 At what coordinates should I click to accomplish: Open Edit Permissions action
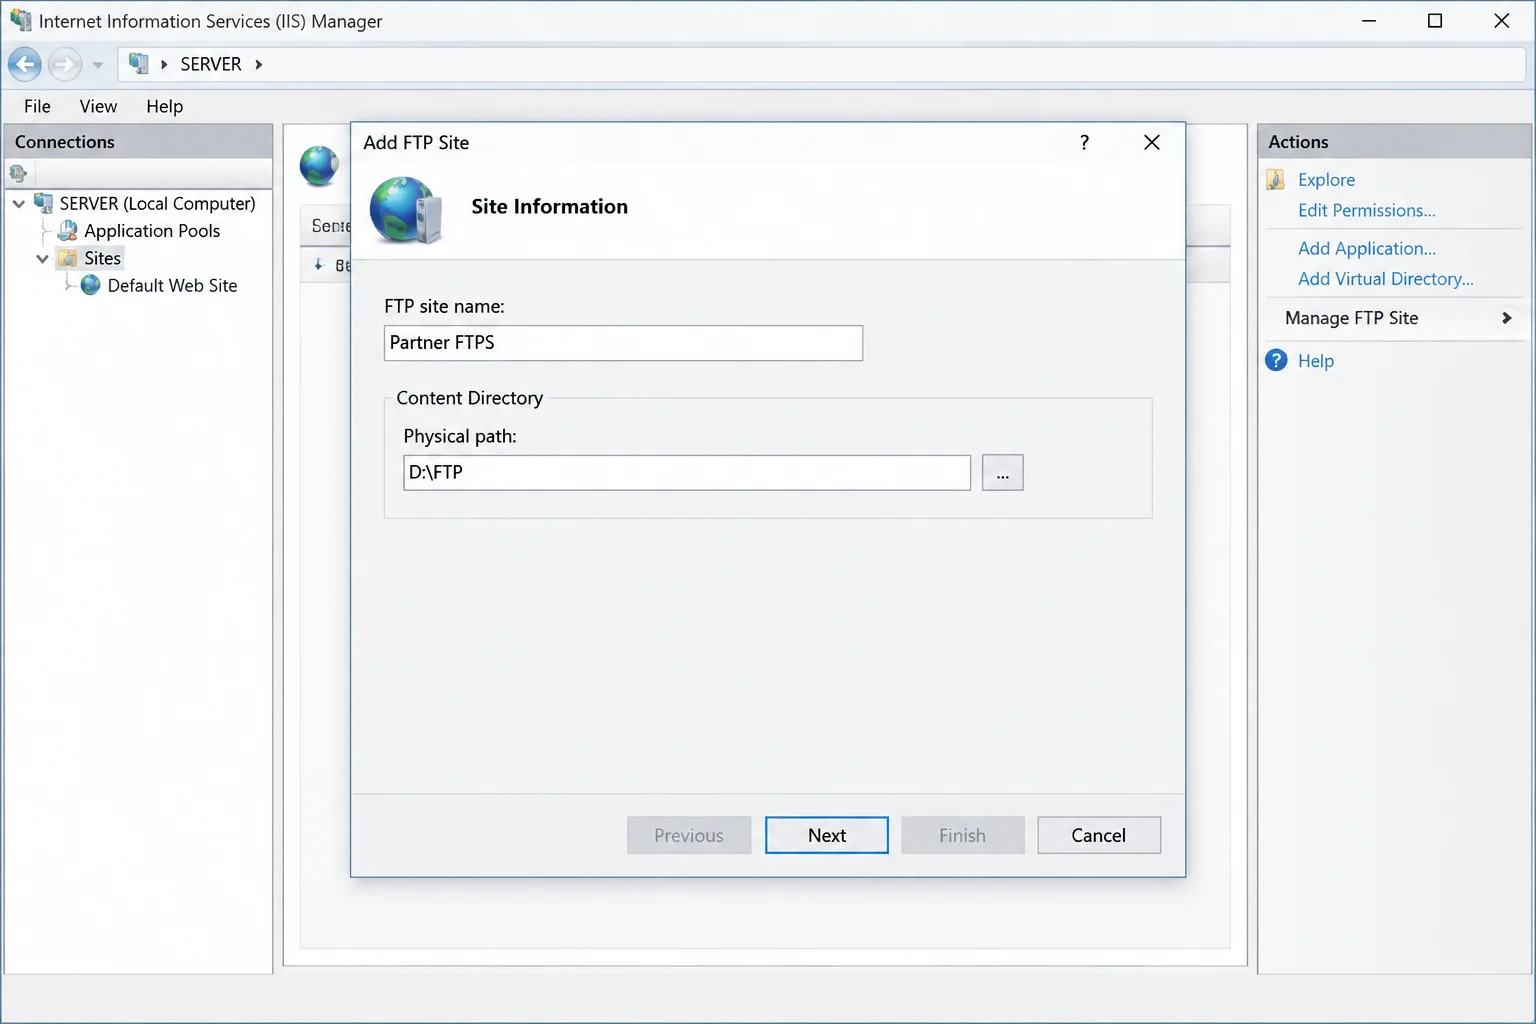pos(1366,211)
